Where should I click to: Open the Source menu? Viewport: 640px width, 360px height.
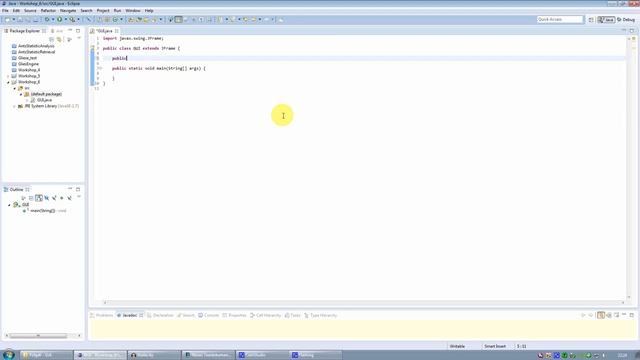tap(30, 11)
